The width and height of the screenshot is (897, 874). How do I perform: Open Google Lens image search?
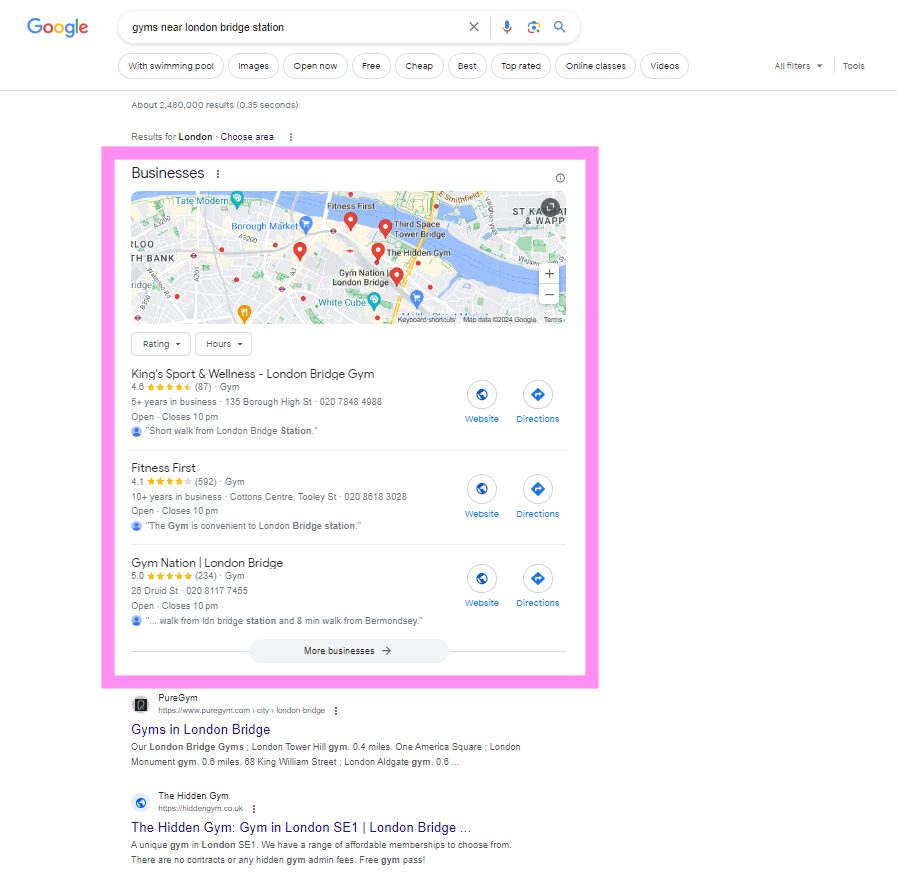pos(533,27)
